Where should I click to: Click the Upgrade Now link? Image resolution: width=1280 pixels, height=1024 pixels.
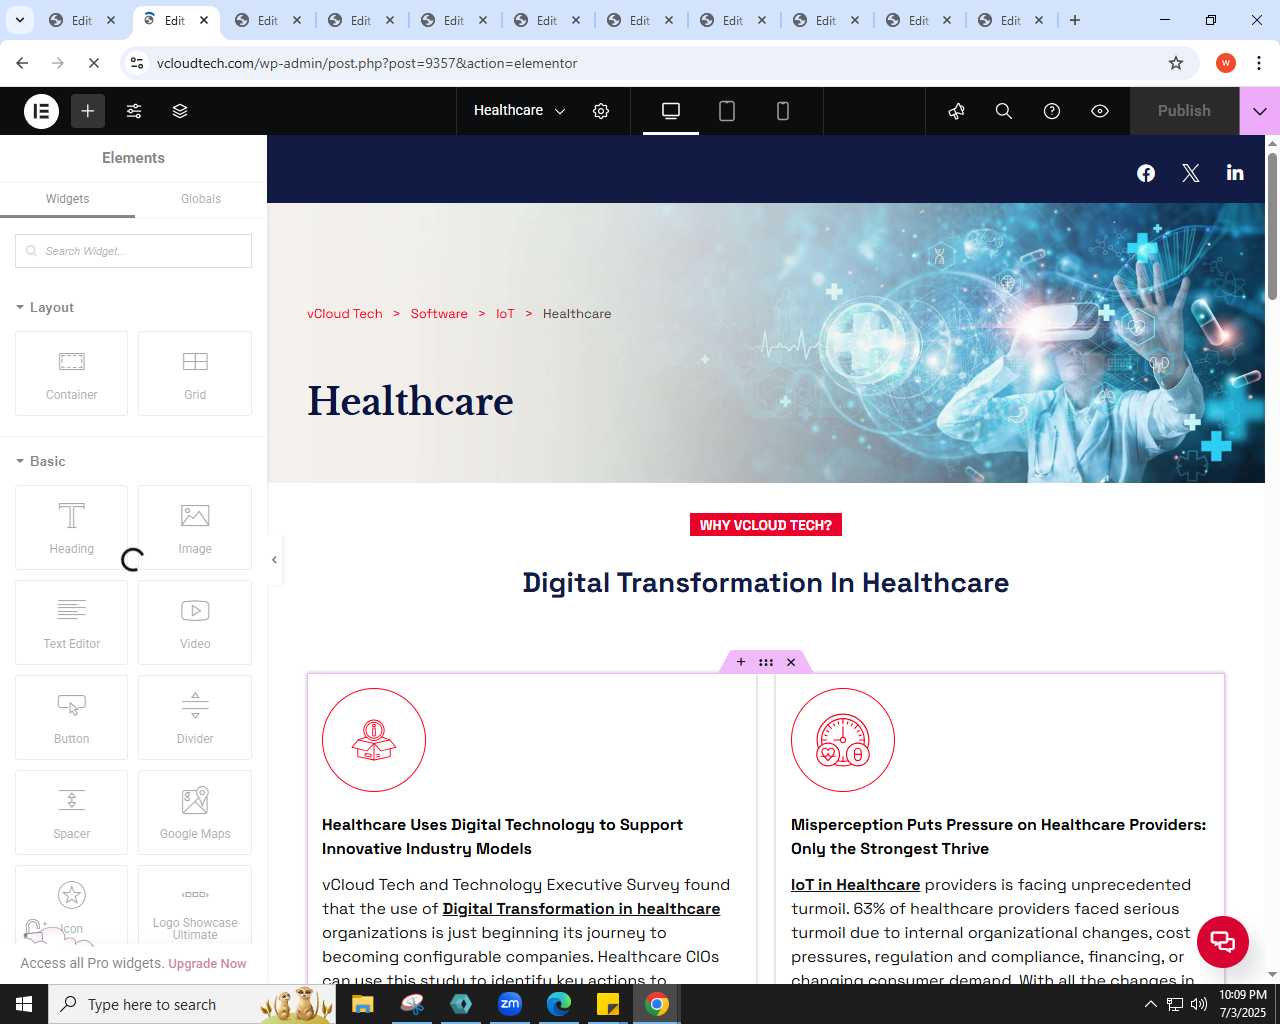pos(207,964)
